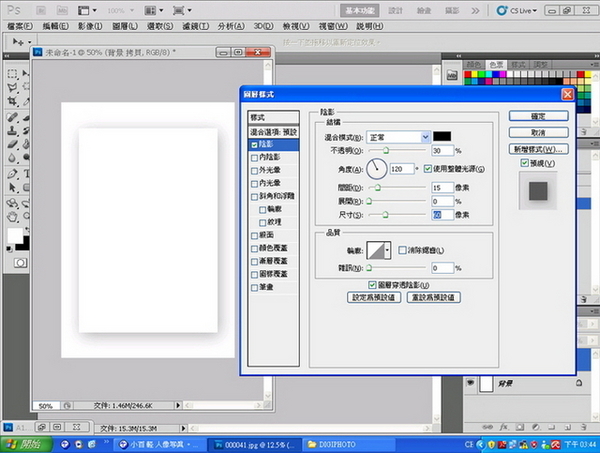Select the 3D Object Rotate tool

[x=12, y=203]
